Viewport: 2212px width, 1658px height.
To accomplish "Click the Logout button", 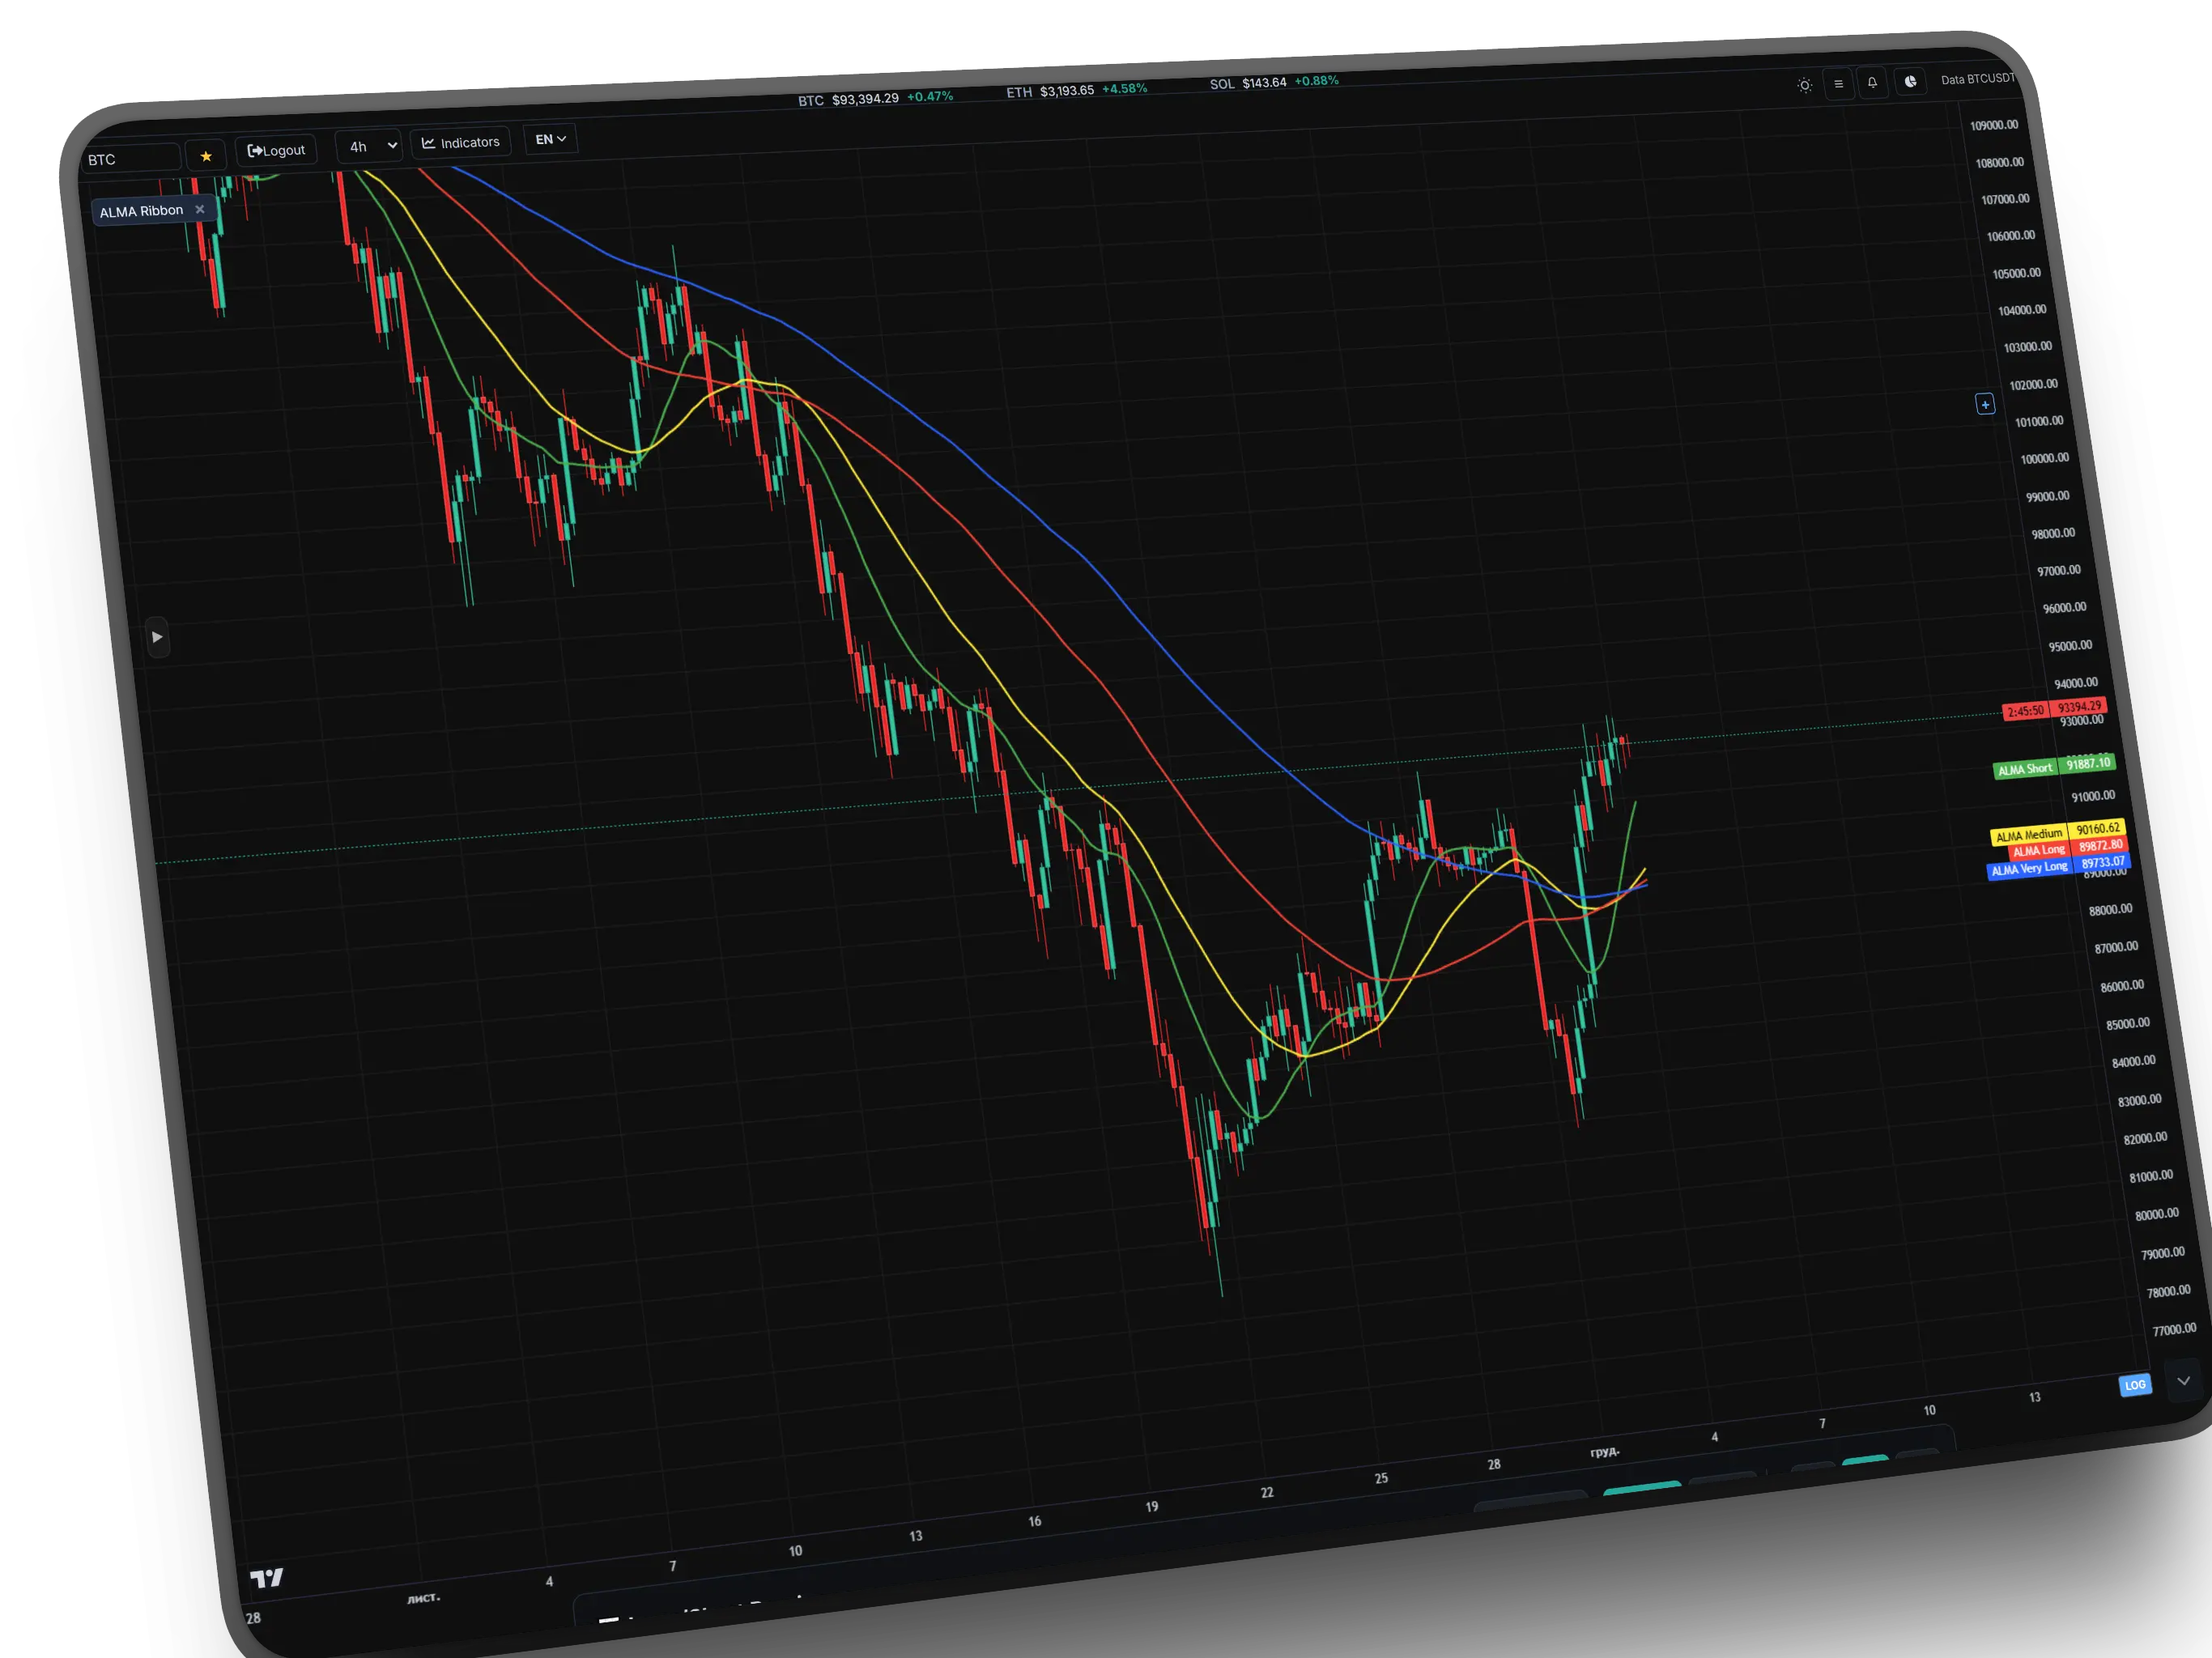I will (276, 150).
